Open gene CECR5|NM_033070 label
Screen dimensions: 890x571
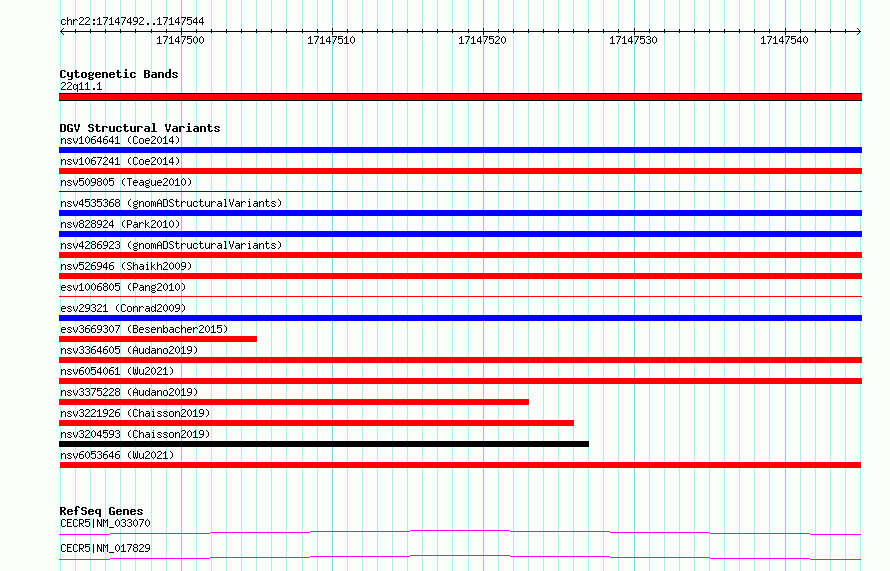tap(105, 523)
